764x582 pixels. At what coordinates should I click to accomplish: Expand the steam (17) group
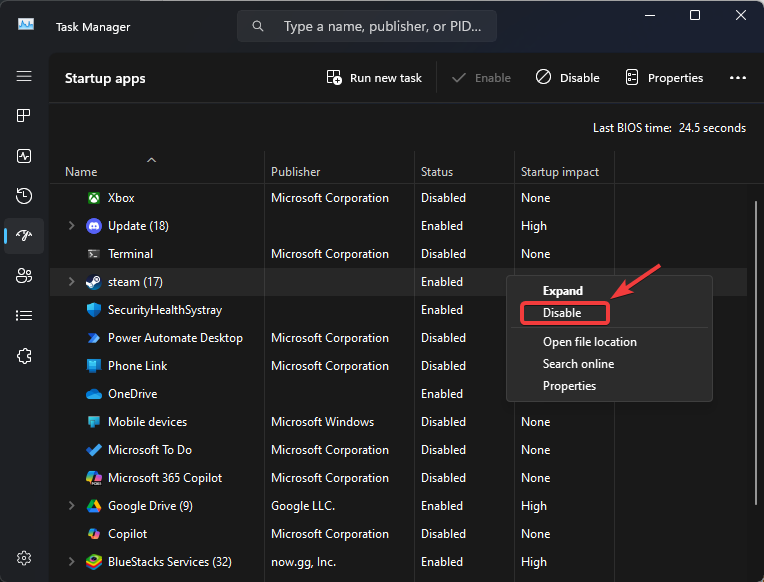72,282
